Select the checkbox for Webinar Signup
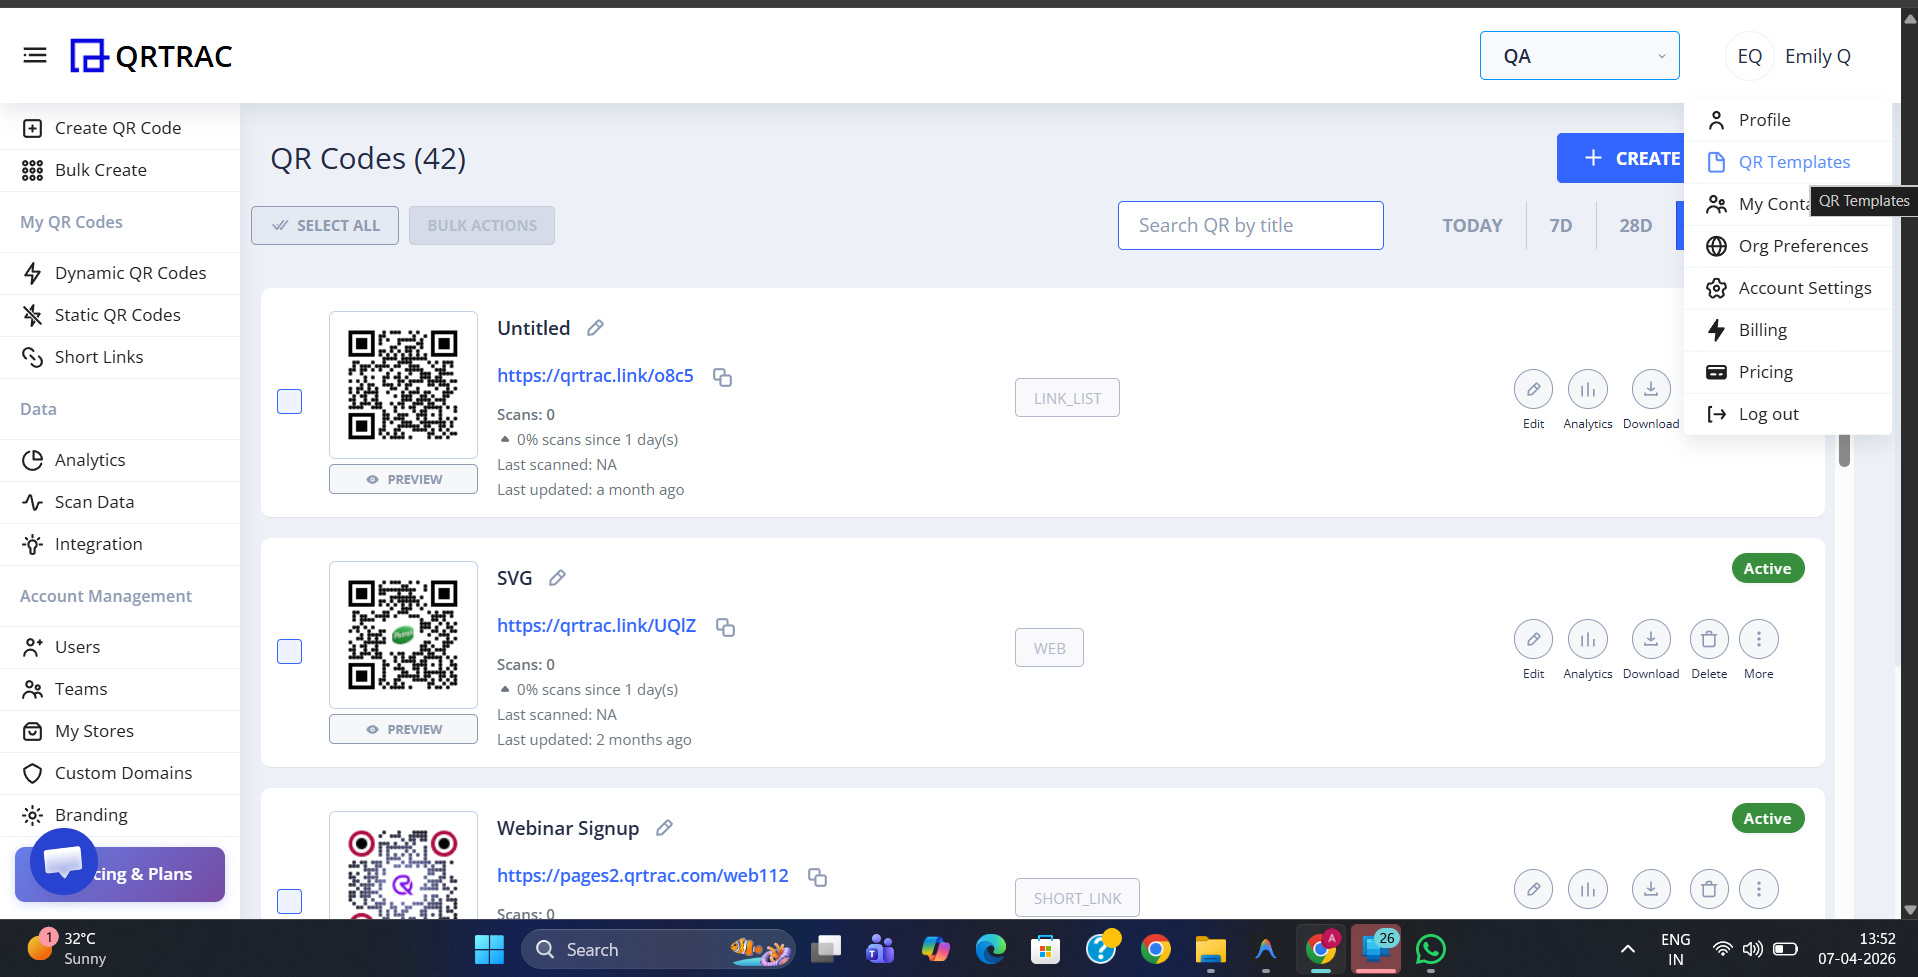Screen dimensions: 1918x977 coord(289,901)
